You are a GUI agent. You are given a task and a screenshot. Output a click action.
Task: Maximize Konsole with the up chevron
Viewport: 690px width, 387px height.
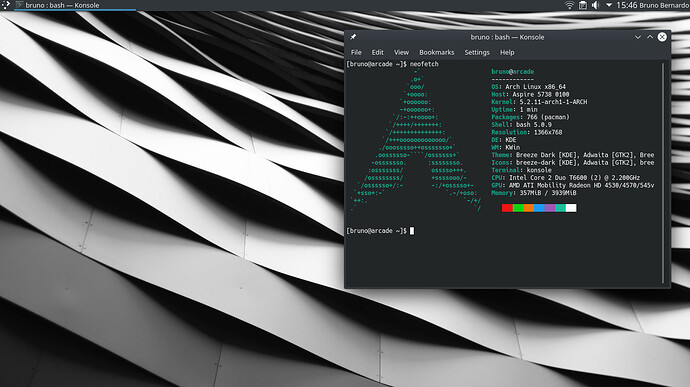[650, 37]
